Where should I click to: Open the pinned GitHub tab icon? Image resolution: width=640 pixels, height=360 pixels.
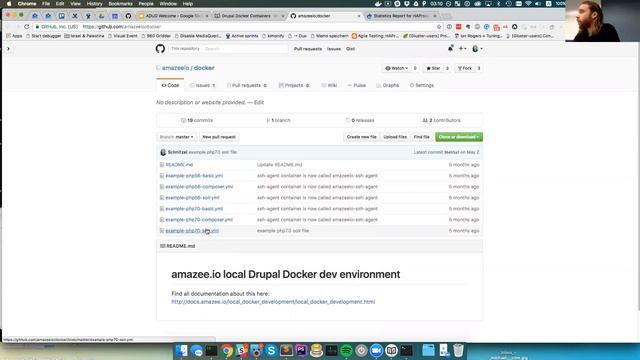tap(128, 16)
